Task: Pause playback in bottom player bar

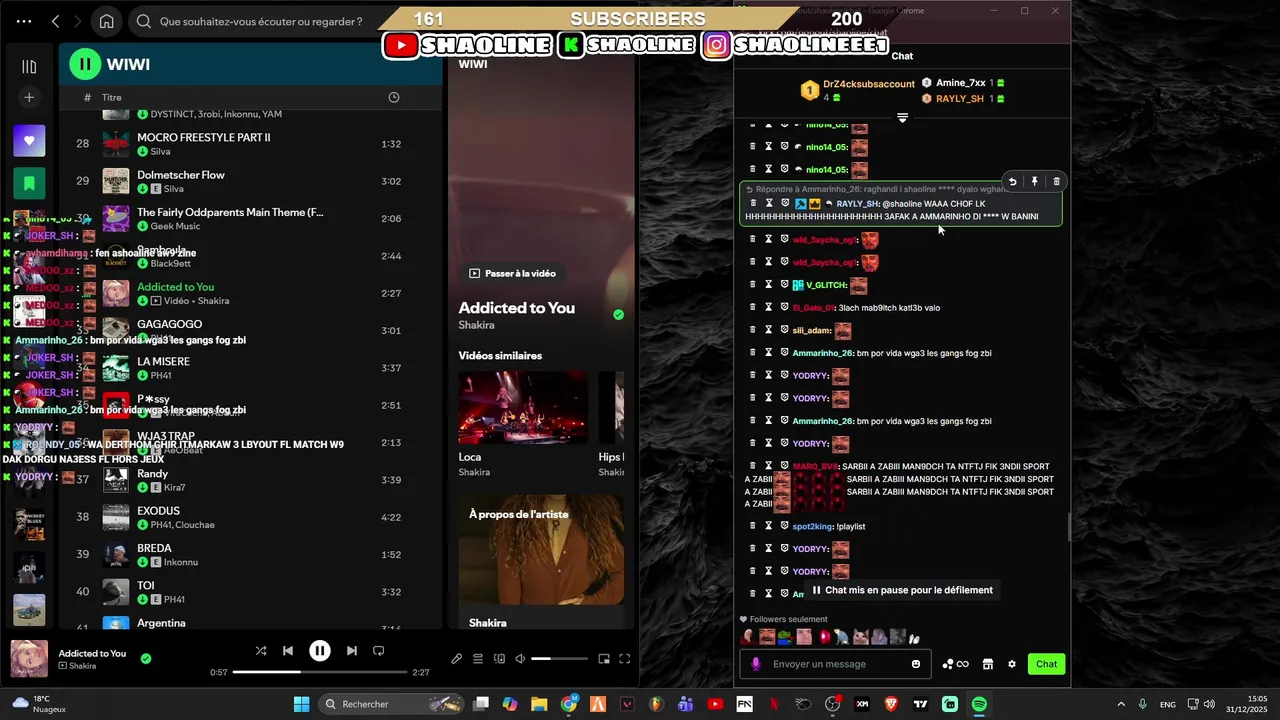Action: point(320,651)
